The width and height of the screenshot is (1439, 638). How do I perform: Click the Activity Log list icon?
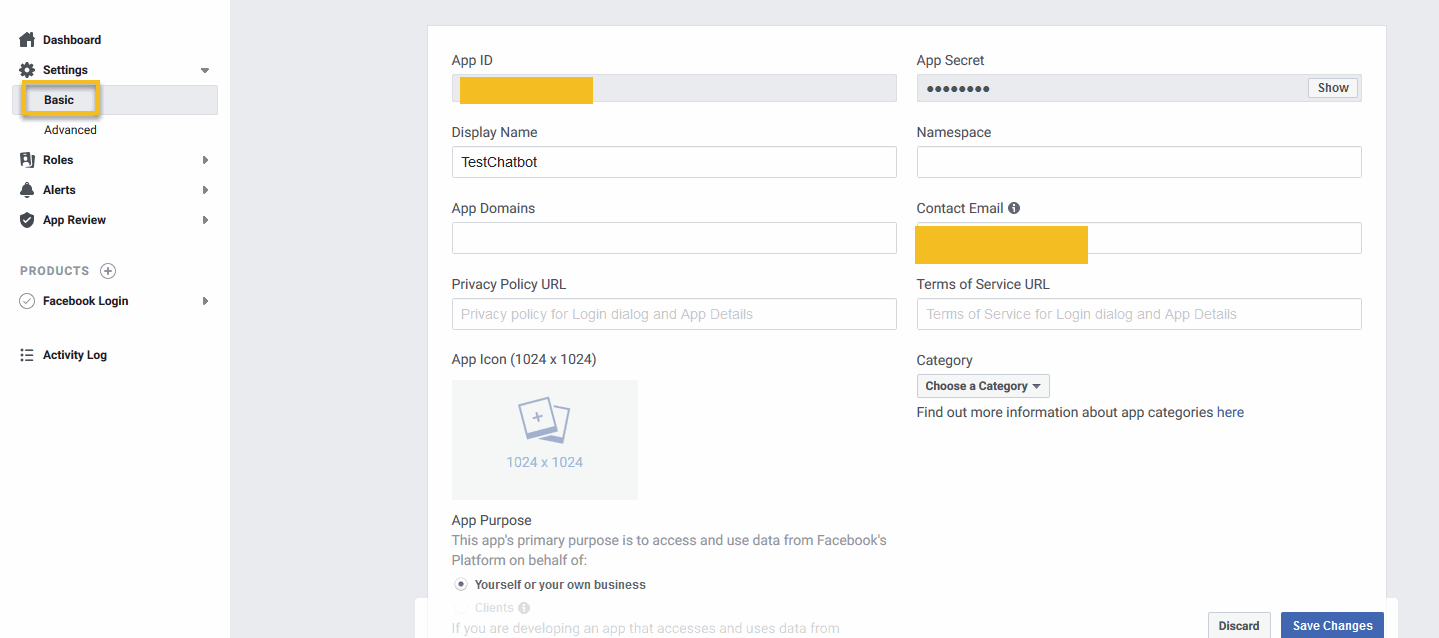point(27,355)
